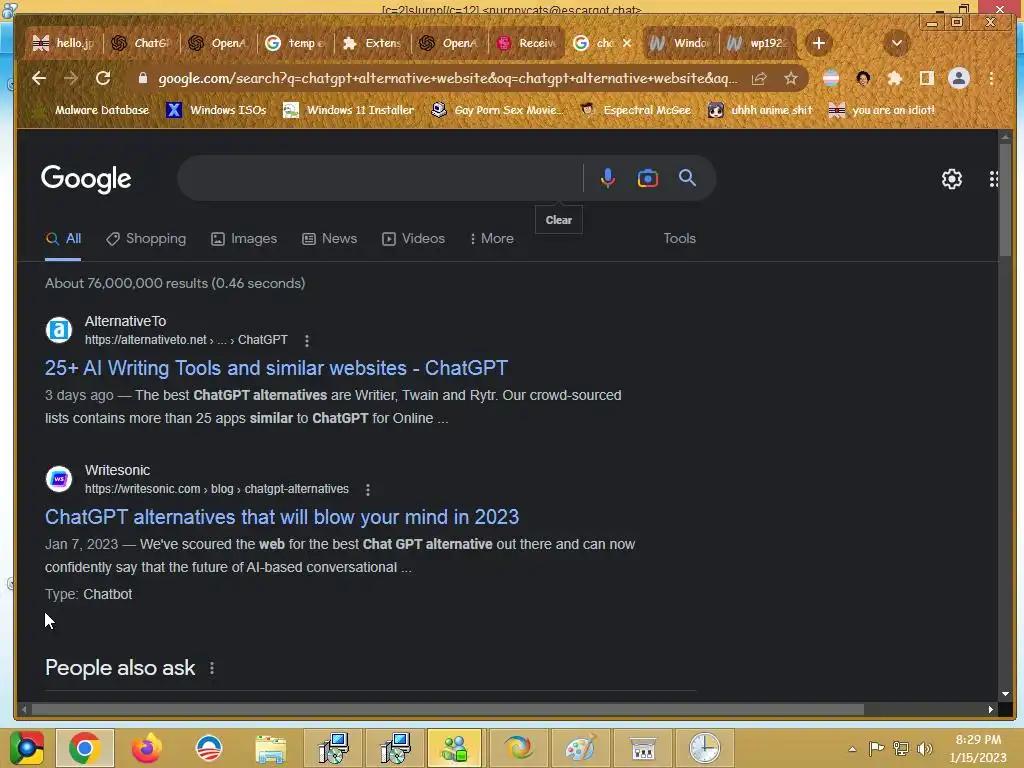The image size is (1024, 768).
Task: Open Windows ISOs bookmark
Action: (x=216, y=110)
